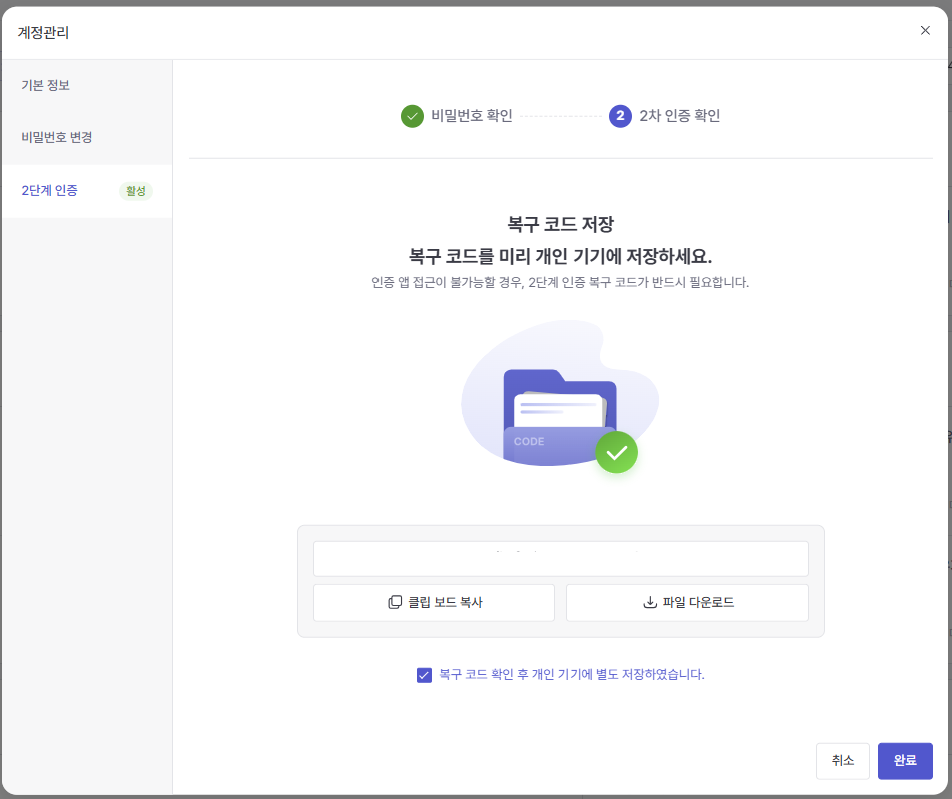Click the 비밀번호 확인 step label

[x=472, y=116]
